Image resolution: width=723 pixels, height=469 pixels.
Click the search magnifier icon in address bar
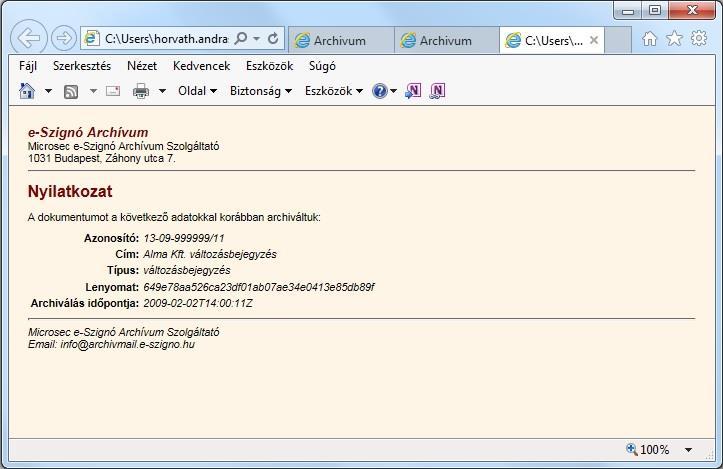click(241, 38)
